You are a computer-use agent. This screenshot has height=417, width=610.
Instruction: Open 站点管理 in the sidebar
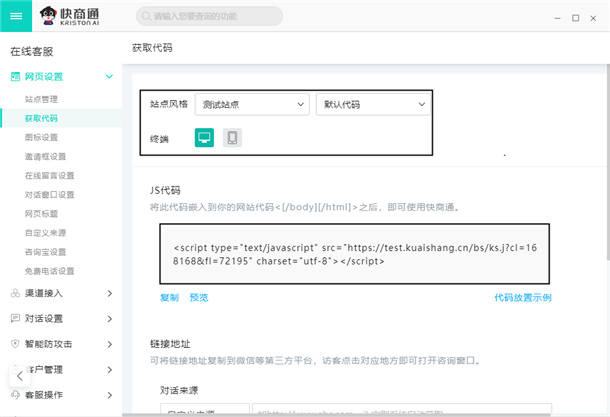(x=42, y=99)
